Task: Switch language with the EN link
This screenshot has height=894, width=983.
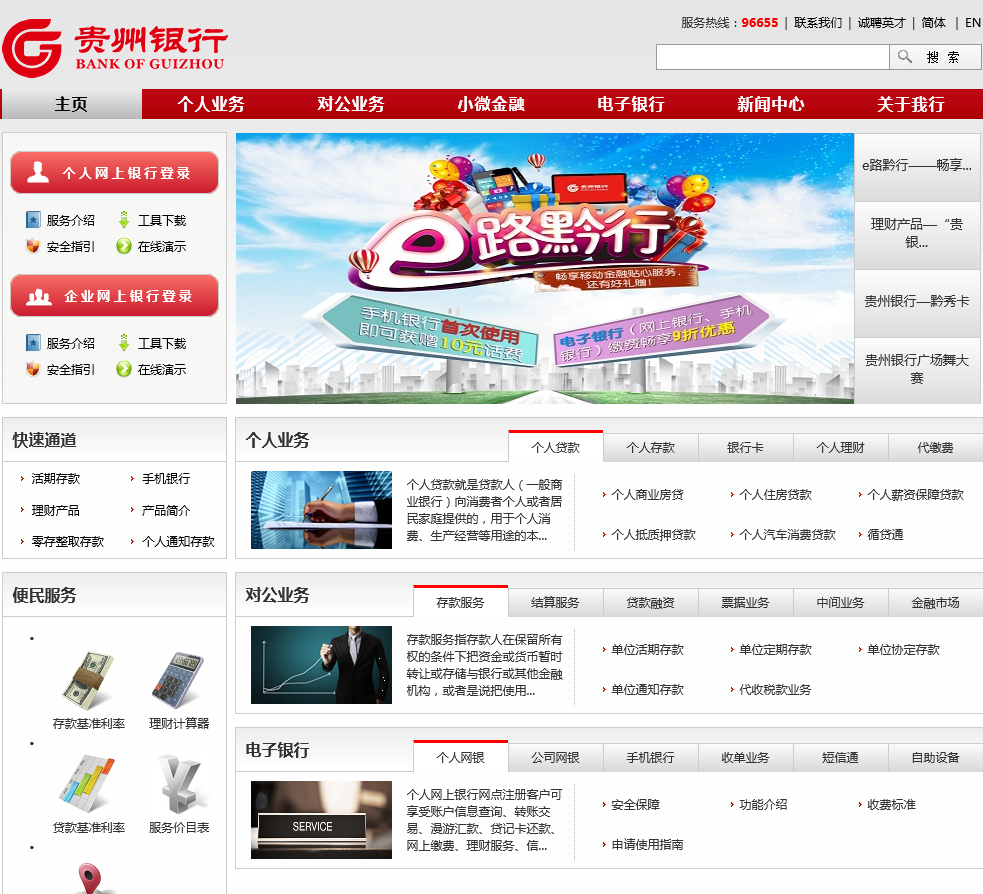Action: [x=972, y=23]
